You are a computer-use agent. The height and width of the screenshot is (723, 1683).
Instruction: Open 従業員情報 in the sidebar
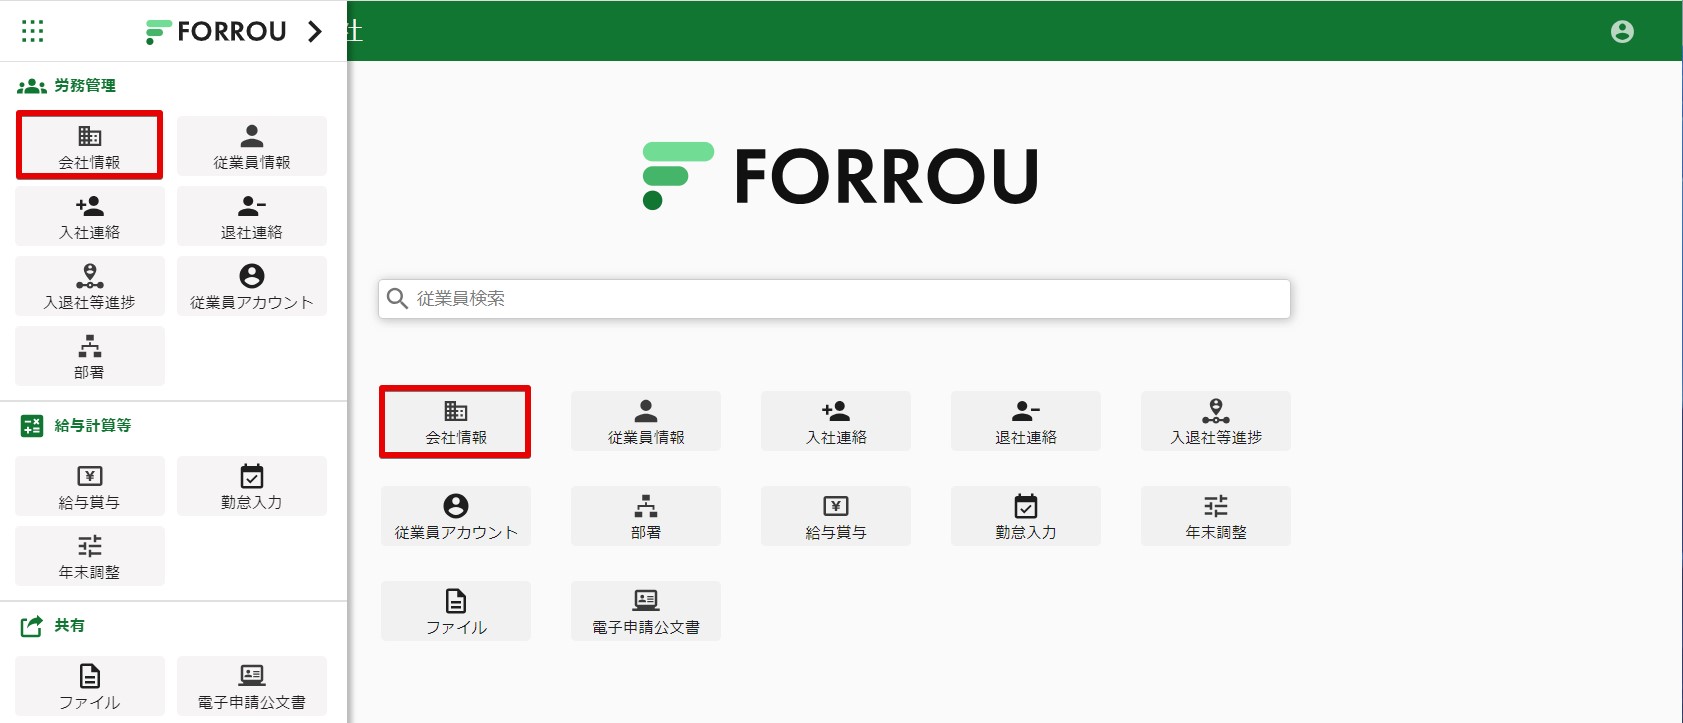click(252, 146)
